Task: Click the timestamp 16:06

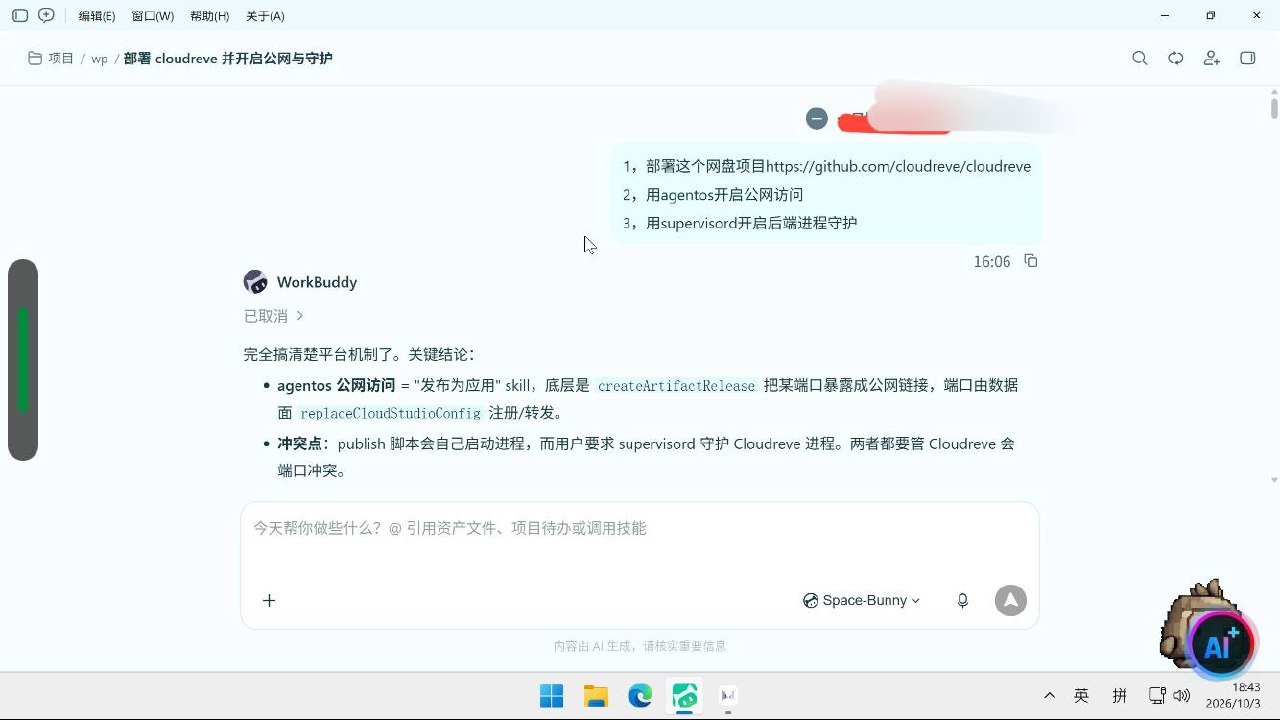Action: 992,262
